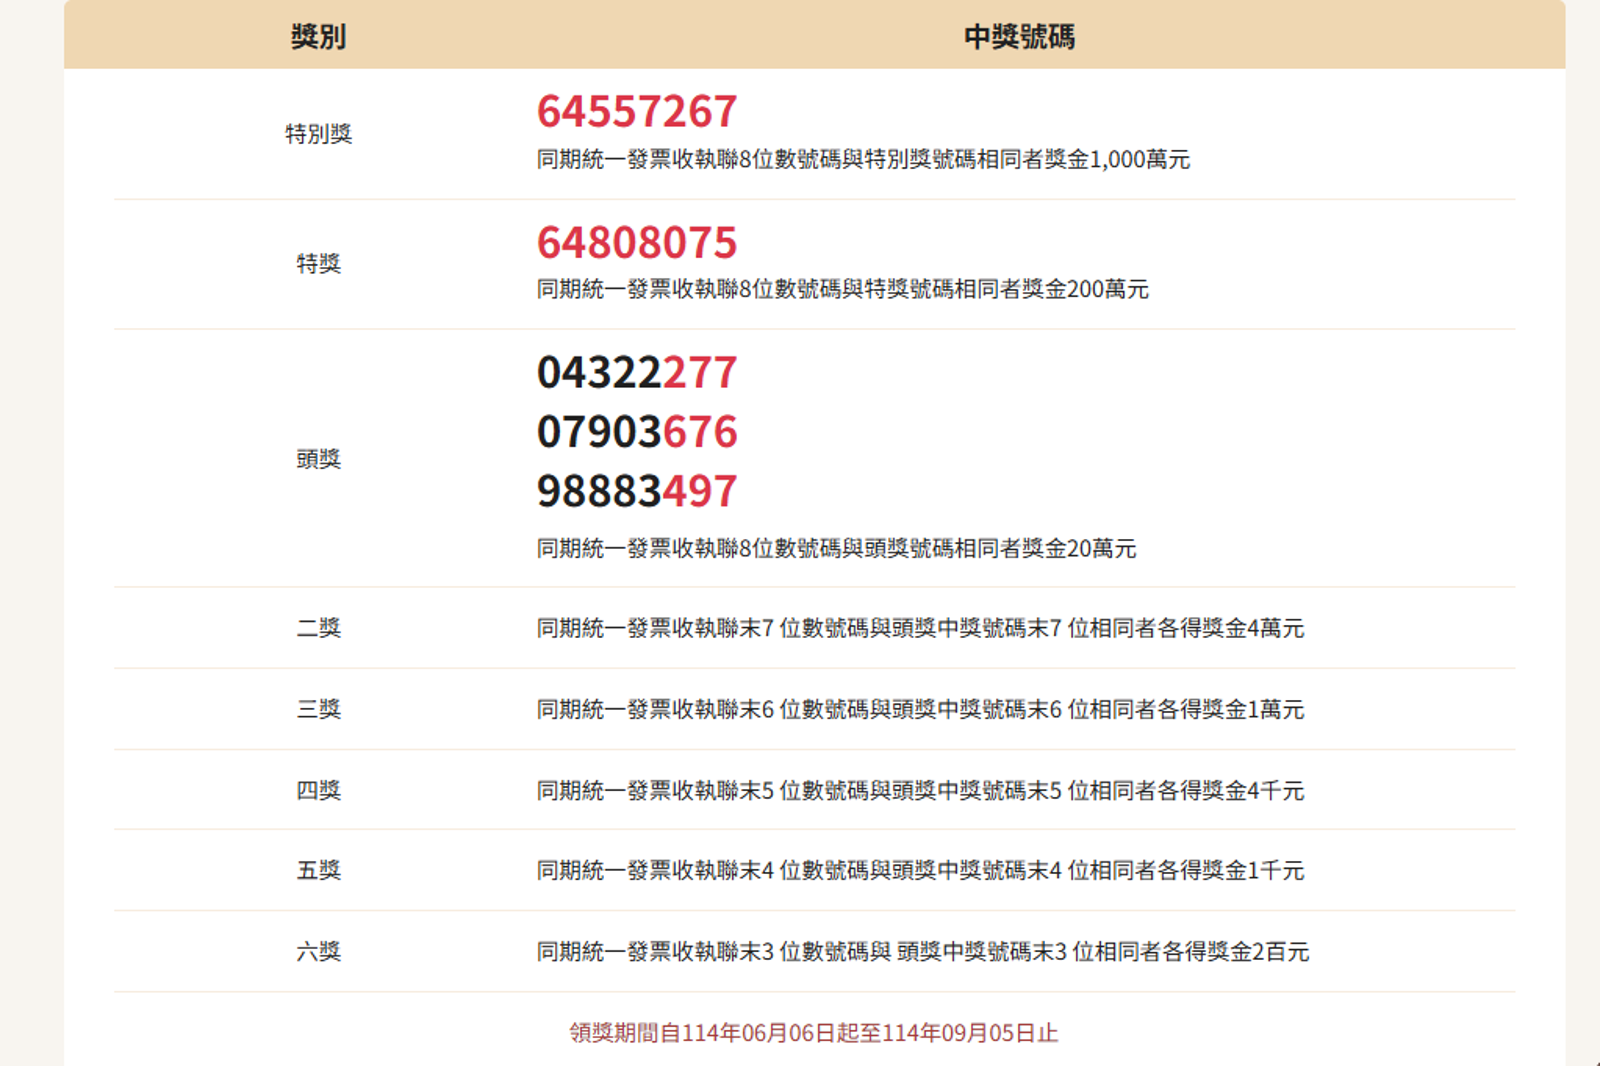This screenshot has width=1600, height=1066.
Task: Click the special prize number 64557267
Action: click(637, 111)
